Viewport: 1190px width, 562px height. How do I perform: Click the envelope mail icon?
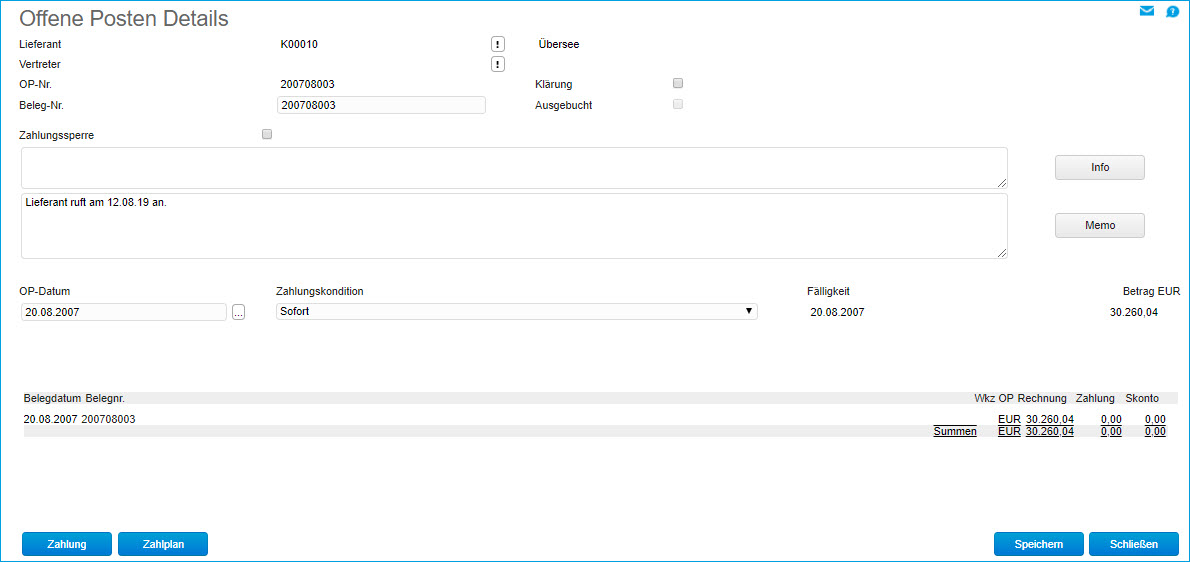pyautogui.click(x=1147, y=12)
